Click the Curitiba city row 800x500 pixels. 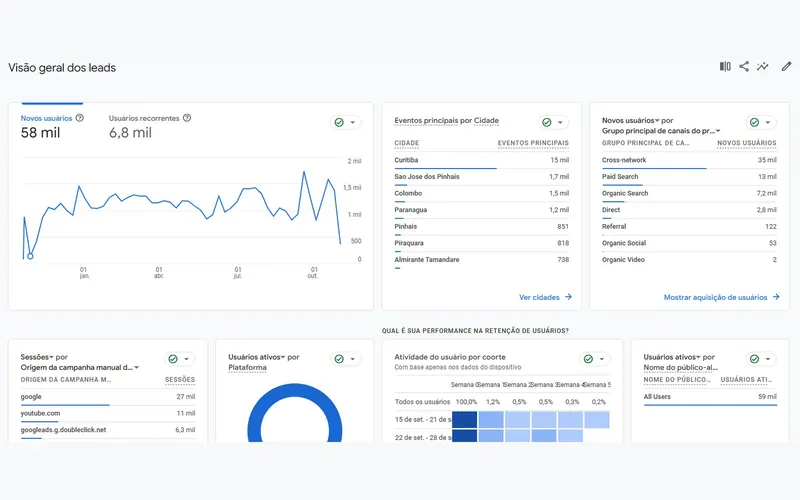pyautogui.click(x=481, y=160)
